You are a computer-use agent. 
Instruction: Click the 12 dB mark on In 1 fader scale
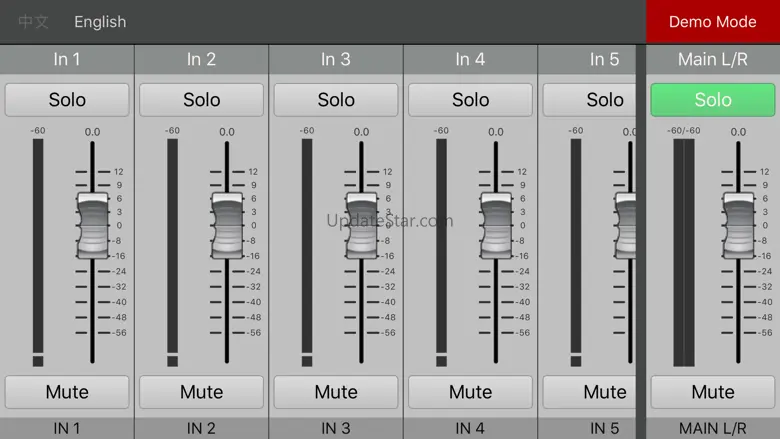(118, 172)
